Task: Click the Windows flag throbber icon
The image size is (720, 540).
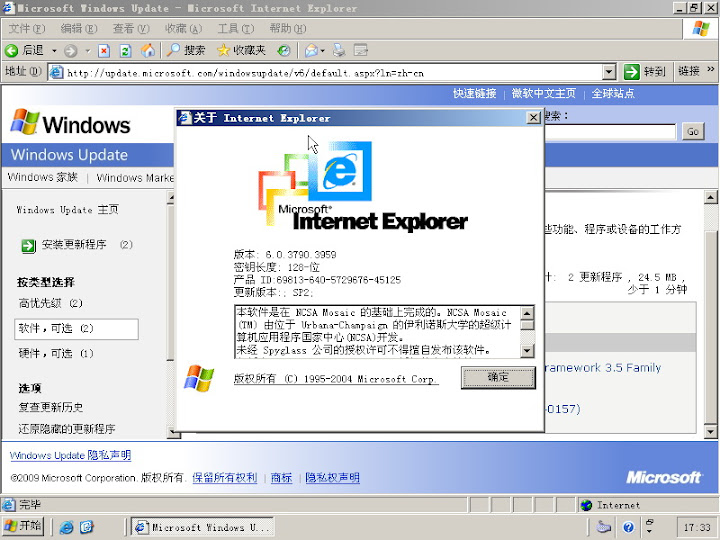Action: click(x=700, y=29)
